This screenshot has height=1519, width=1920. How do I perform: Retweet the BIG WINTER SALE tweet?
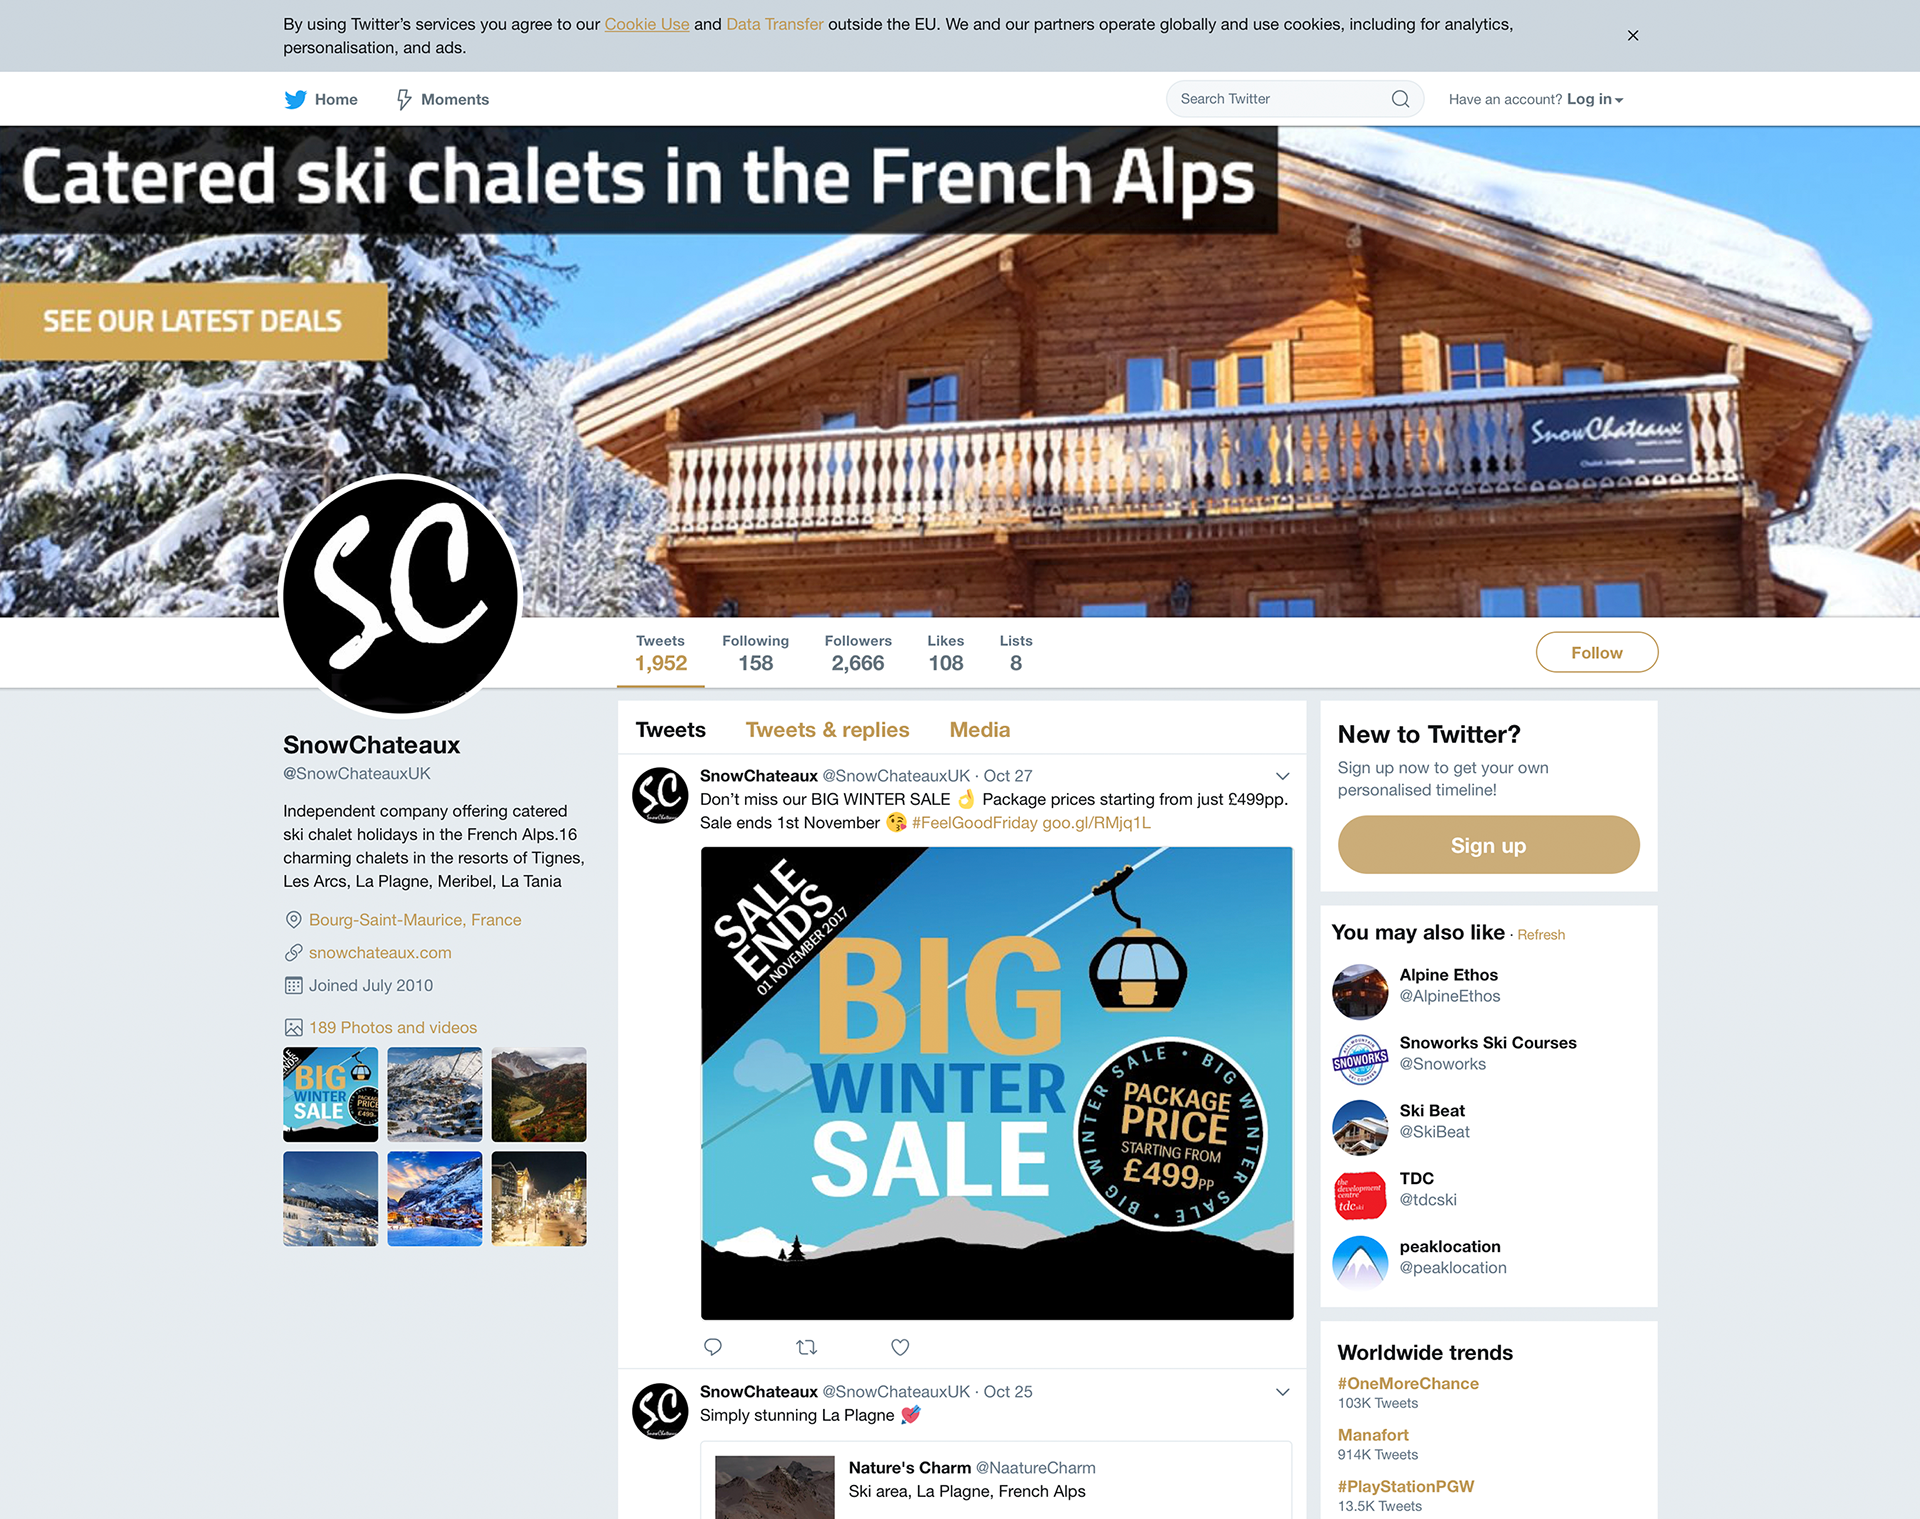pos(807,1347)
